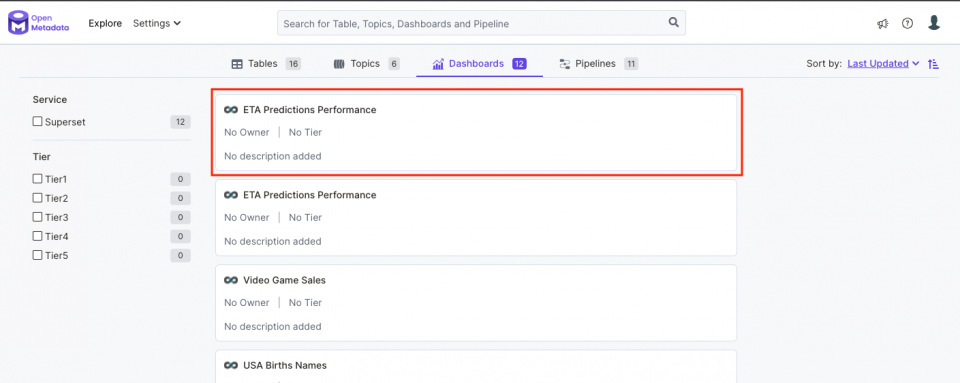Viewport: 960px width, 383px height.
Task: Switch to the Tables tab
Action: tap(266, 64)
